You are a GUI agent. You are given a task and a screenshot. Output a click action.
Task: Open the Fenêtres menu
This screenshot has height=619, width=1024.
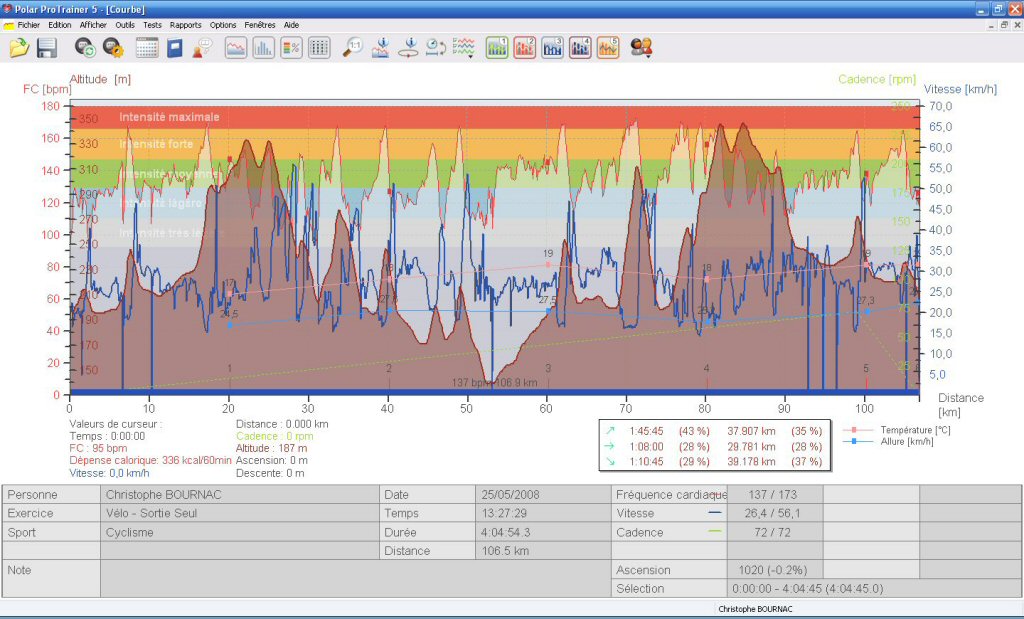pos(260,25)
